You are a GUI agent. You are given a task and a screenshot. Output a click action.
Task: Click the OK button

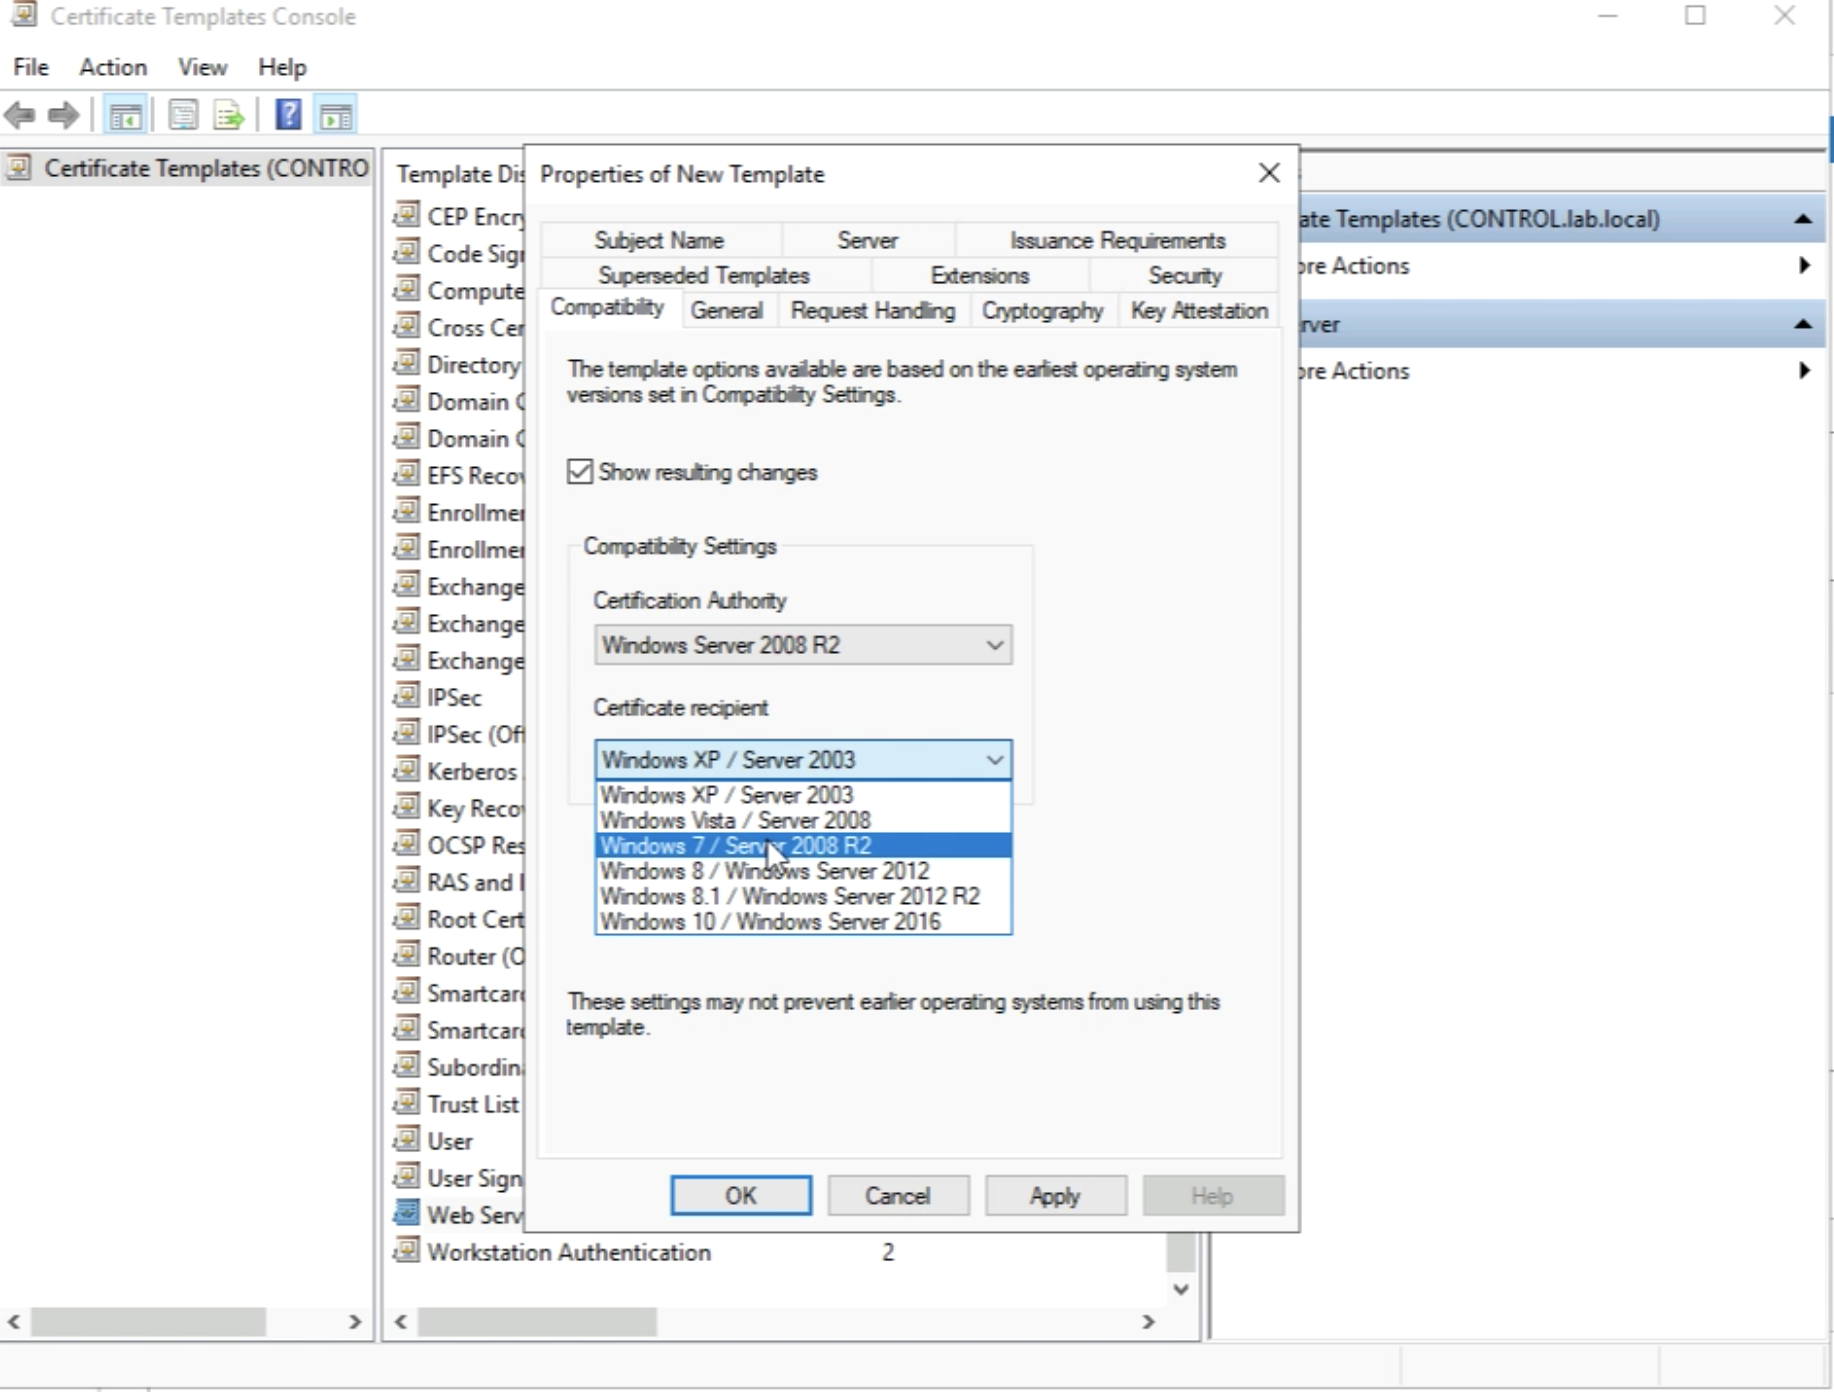point(740,1196)
